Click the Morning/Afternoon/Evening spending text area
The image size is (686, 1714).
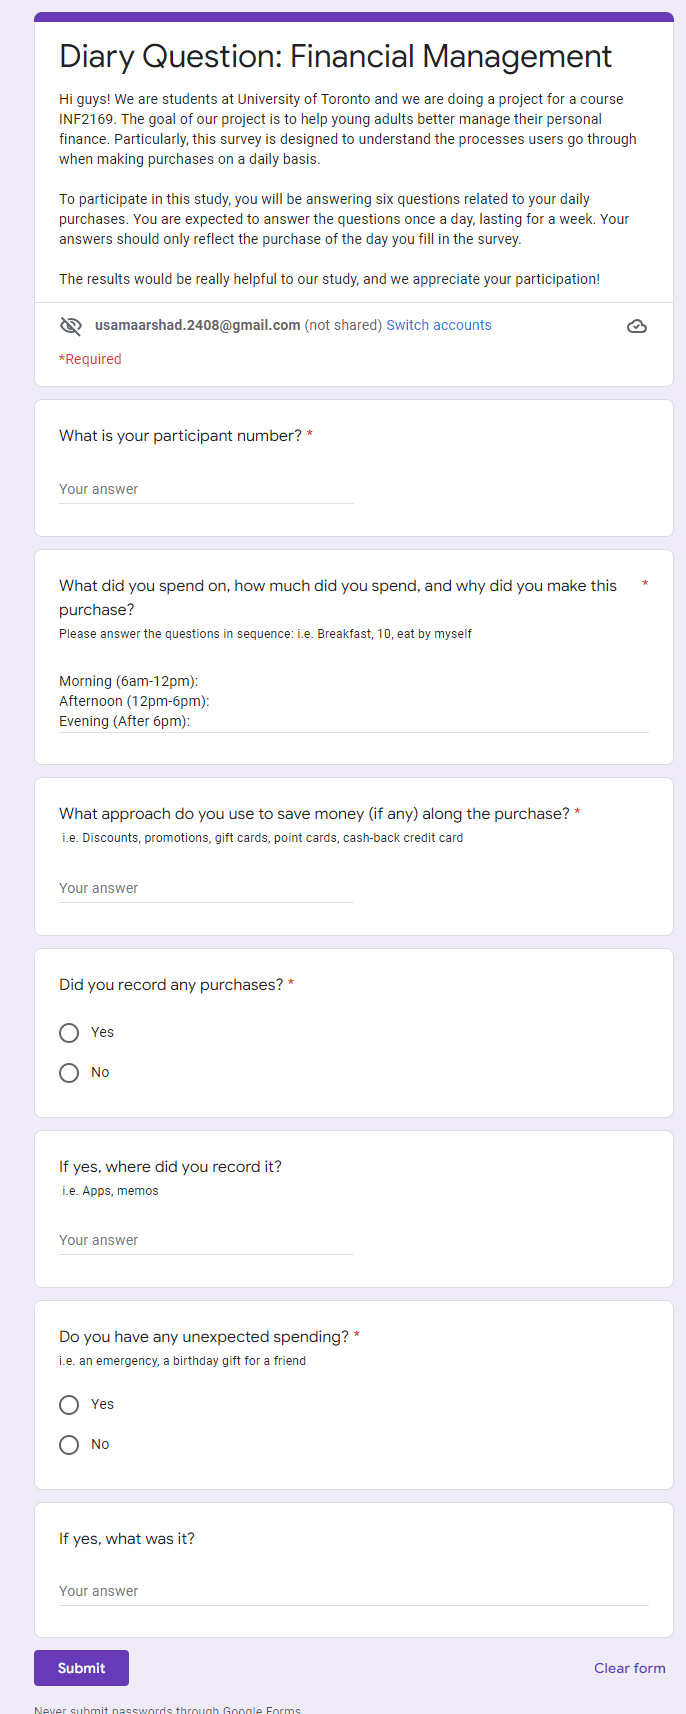354,702
